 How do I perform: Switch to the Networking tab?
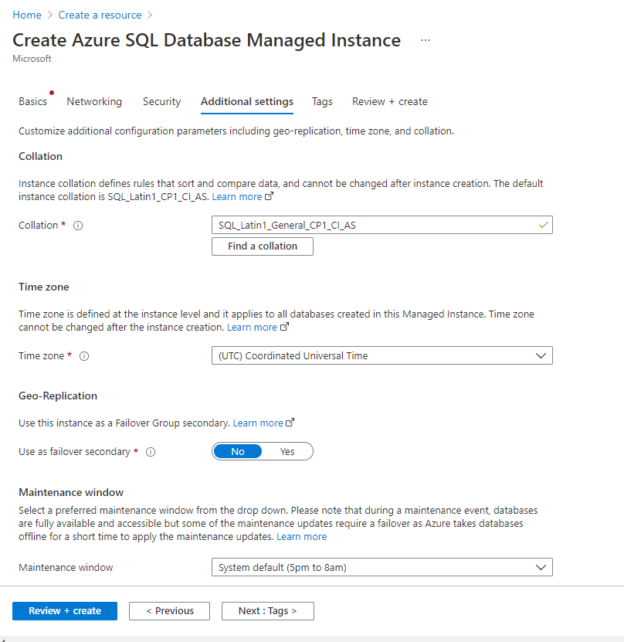point(94,102)
